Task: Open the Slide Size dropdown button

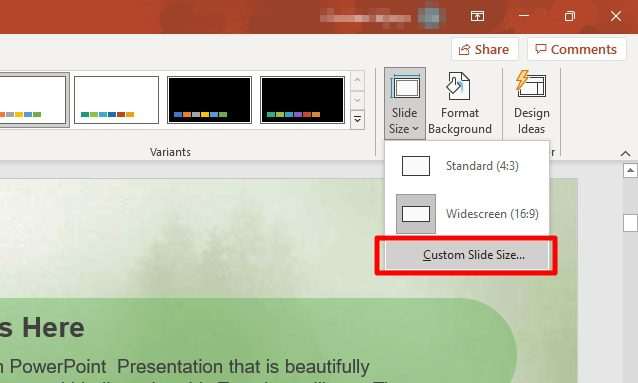Action: pos(404,103)
